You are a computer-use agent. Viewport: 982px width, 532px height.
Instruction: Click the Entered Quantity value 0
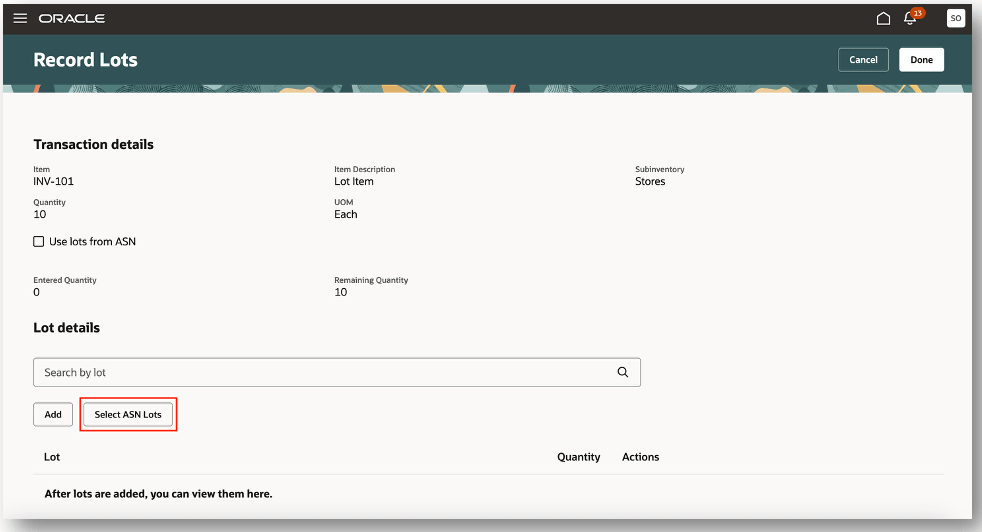[x=36, y=293]
